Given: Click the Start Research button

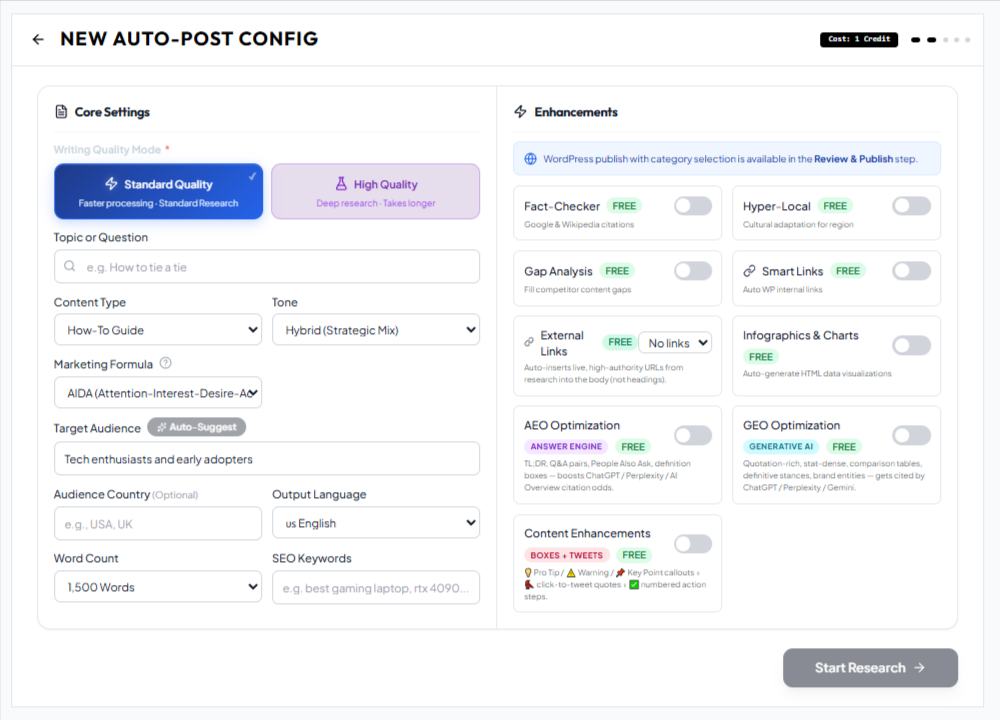Looking at the screenshot, I should [x=870, y=668].
